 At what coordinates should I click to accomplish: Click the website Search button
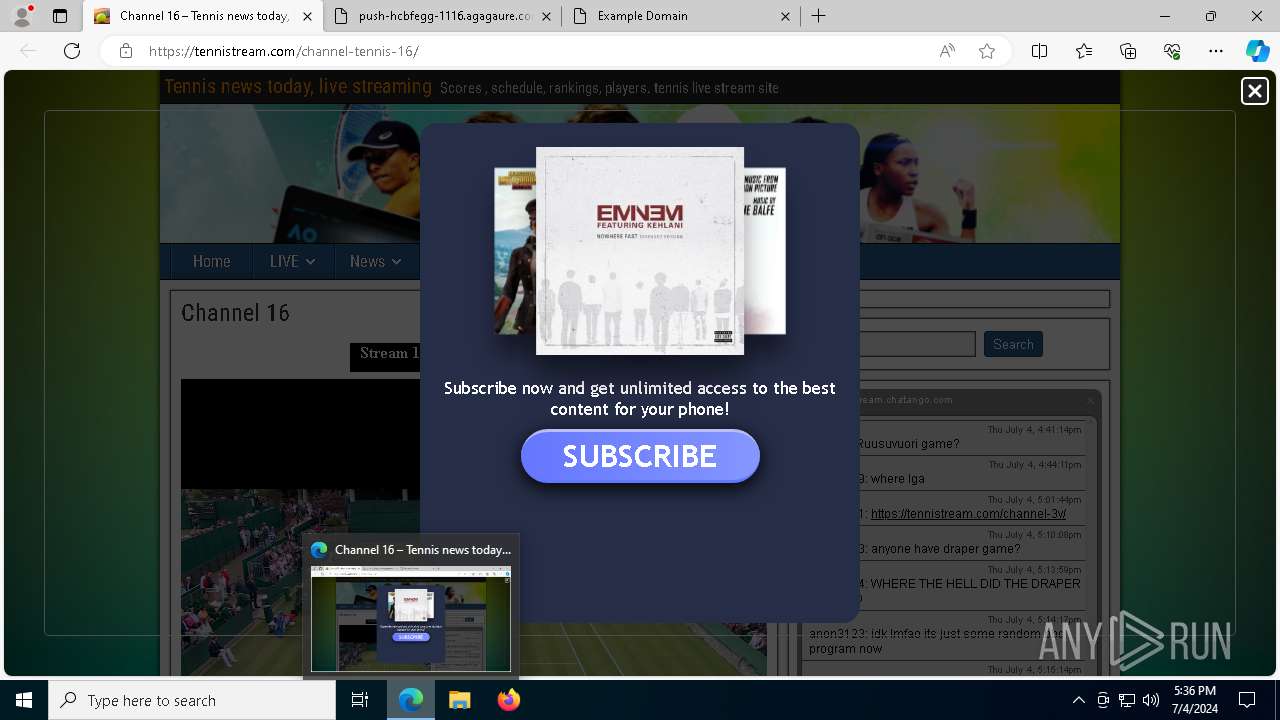click(1013, 344)
